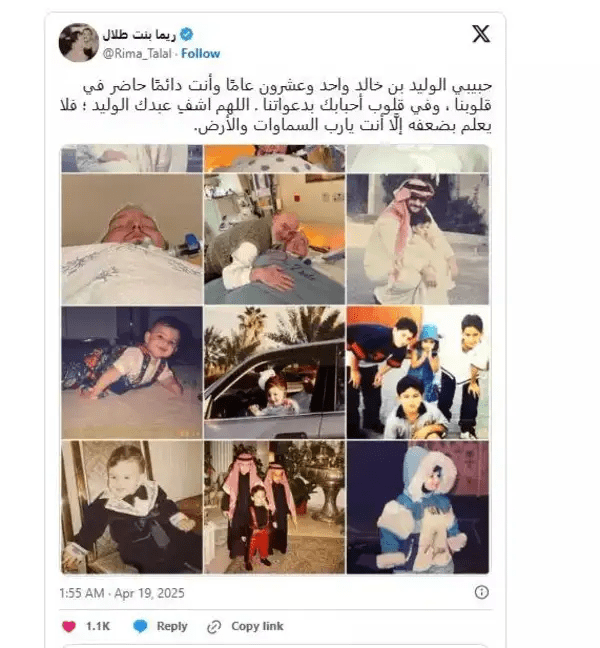Image resolution: width=600 pixels, height=648 pixels.
Task: Open the 1:55 AM Apr 19, 2025 timestamp
Action: (122, 593)
